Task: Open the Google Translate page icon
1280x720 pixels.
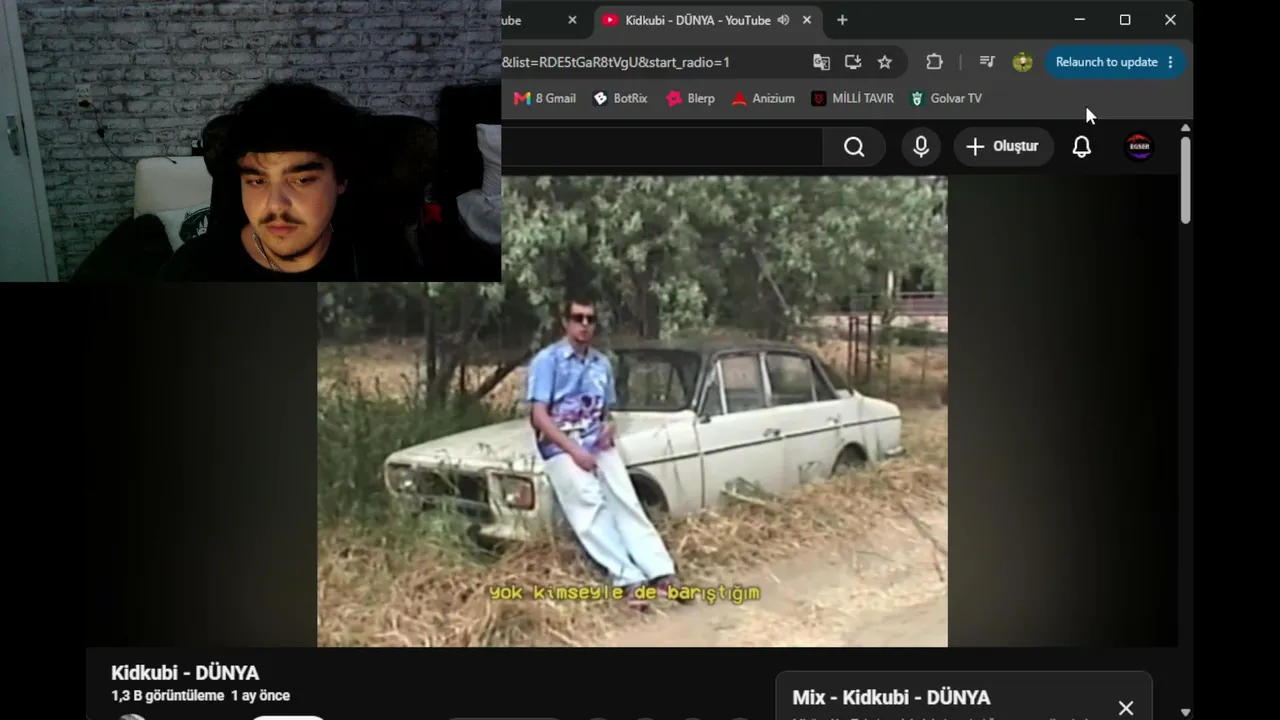Action: click(x=821, y=62)
